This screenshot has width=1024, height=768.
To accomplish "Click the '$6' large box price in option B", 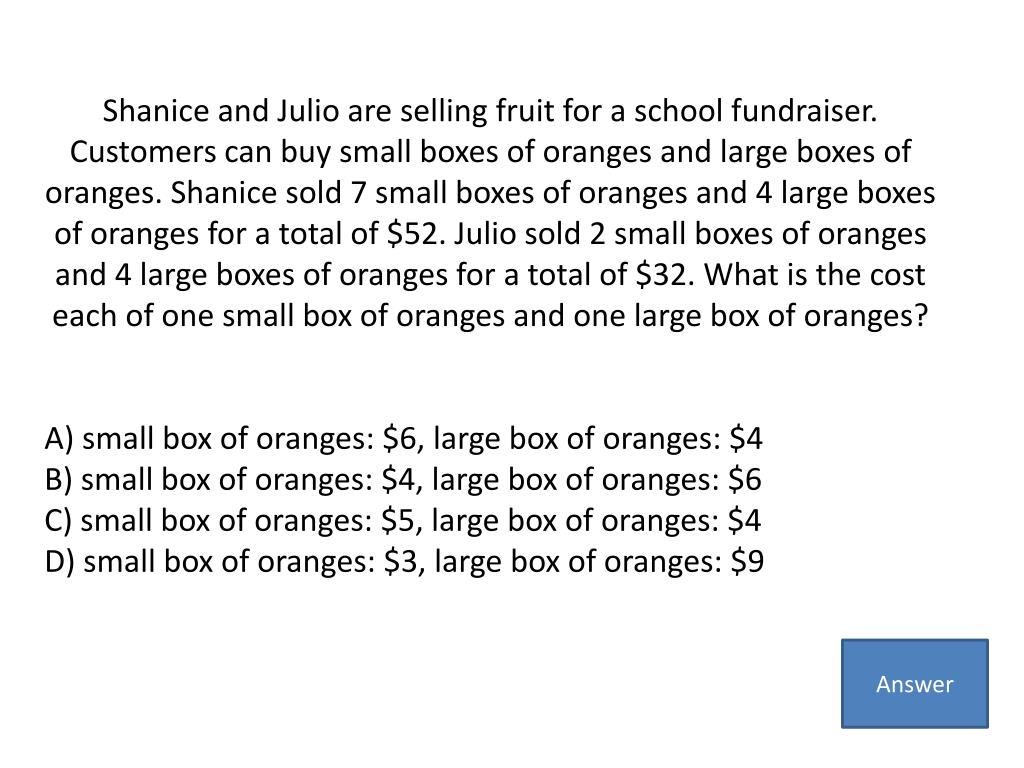I will (x=744, y=479).
